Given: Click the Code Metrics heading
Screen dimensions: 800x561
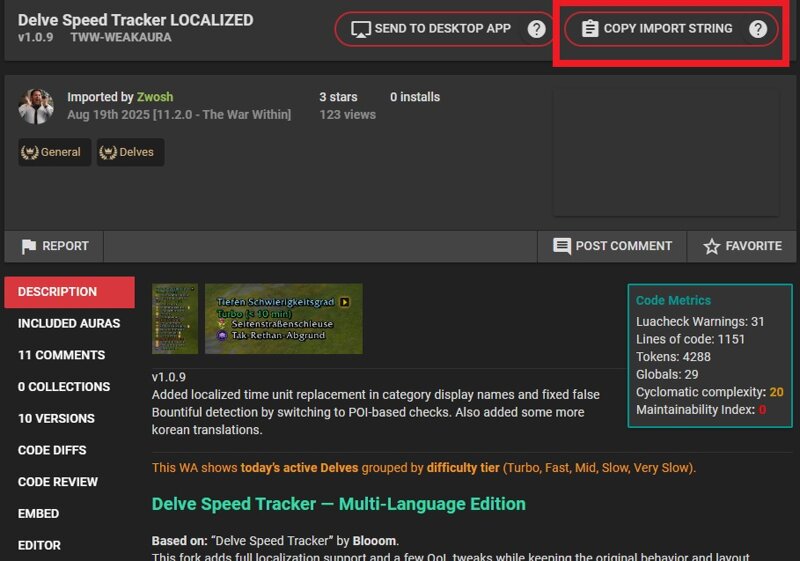Looking at the screenshot, I should [673, 300].
